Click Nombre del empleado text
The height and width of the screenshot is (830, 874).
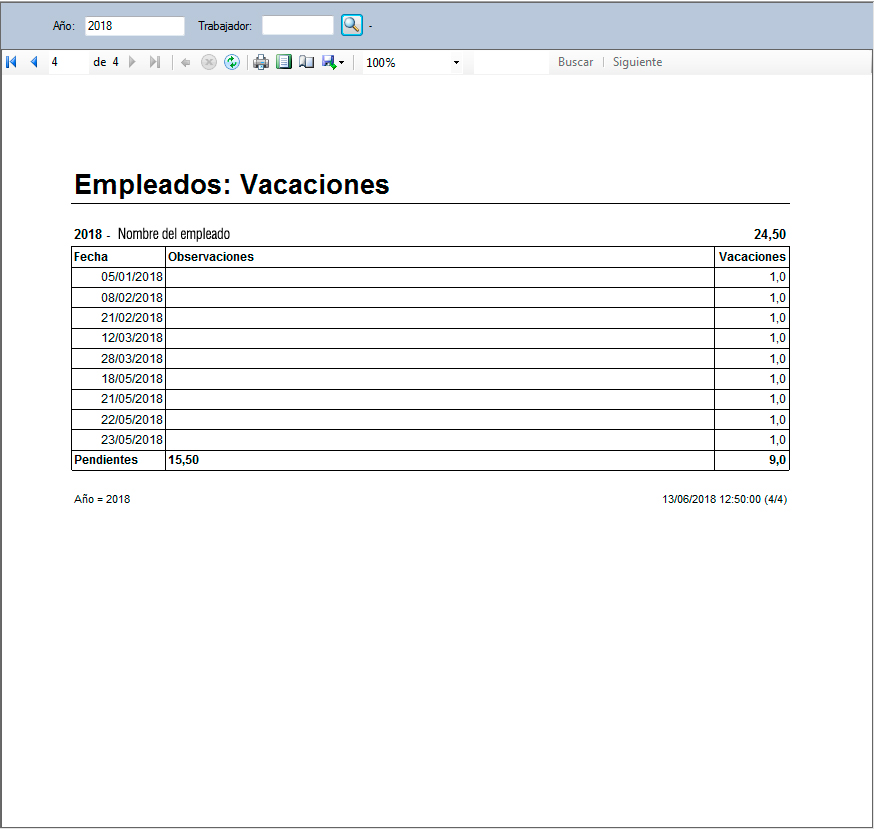click(x=174, y=234)
